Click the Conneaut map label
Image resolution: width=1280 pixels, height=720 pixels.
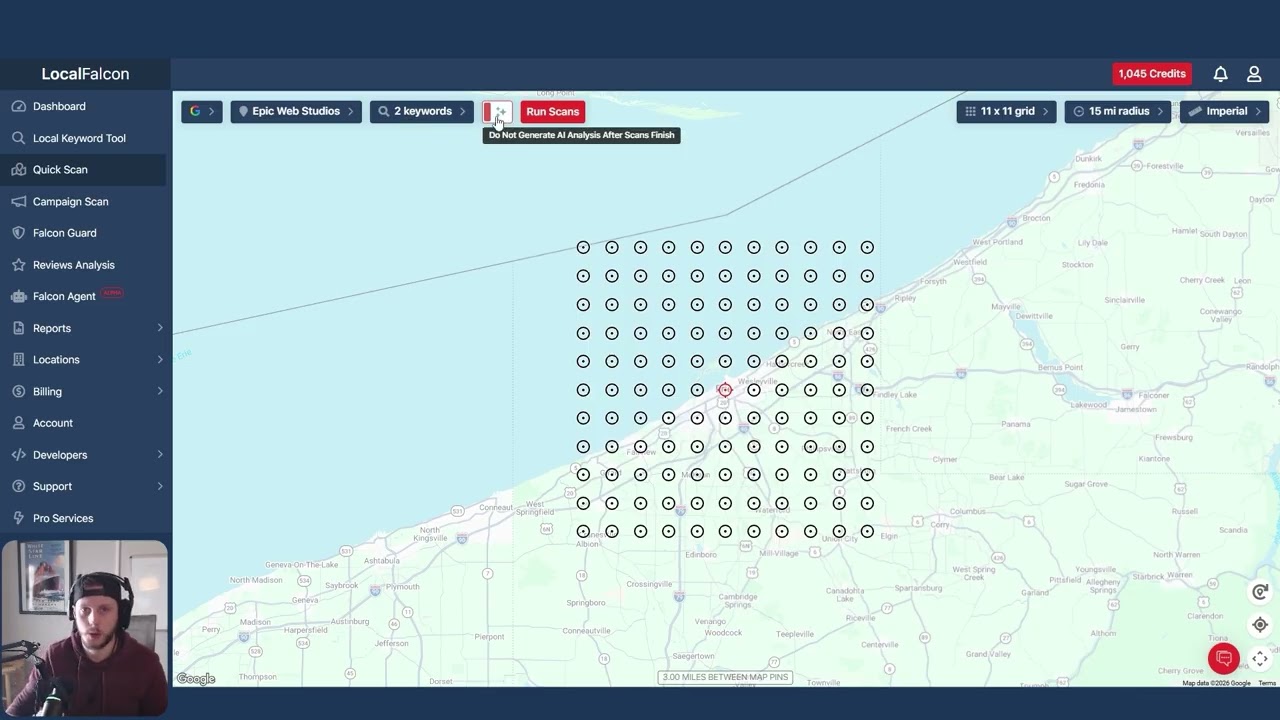pos(495,507)
